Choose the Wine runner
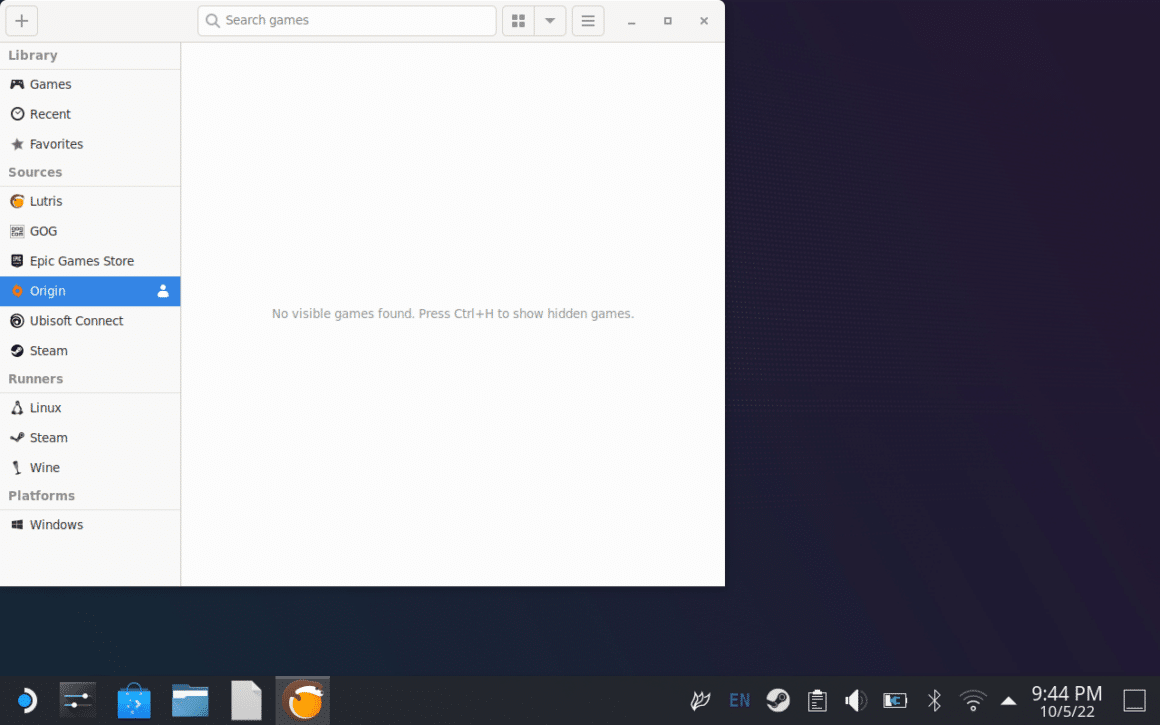Screen dimensions: 1160x725 [x=44, y=467]
